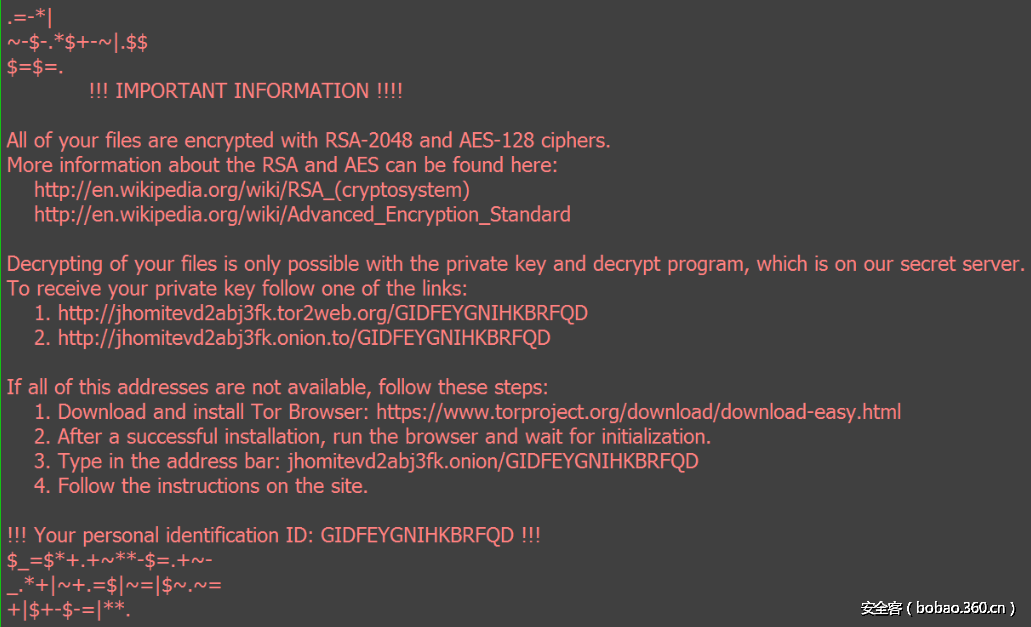
Task: Open the Wikipedia RSA cryptosystem link
Action: coord(252,190)
